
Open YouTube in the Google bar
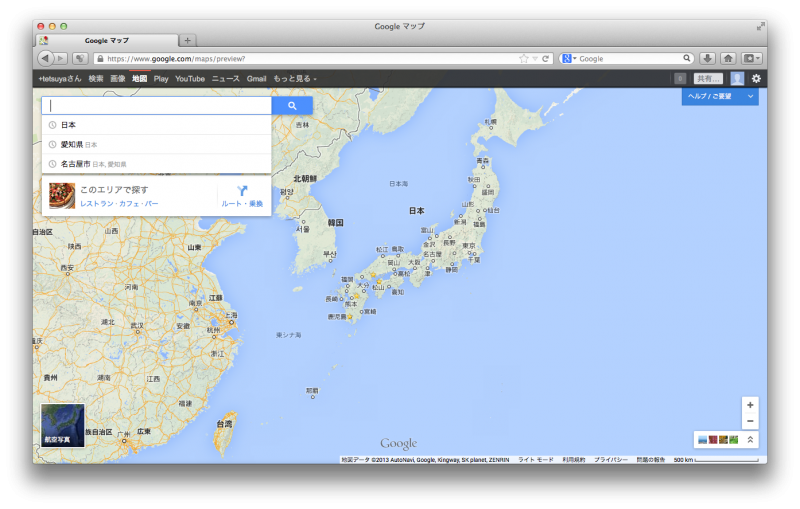pyautogui.click(x=190, y=79)
